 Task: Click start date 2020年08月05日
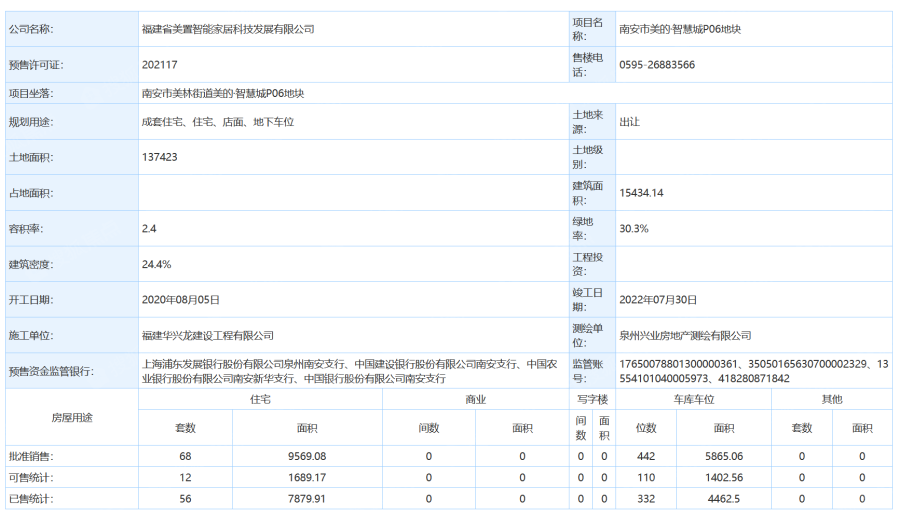pyautogui.click(x=180, y=300)
